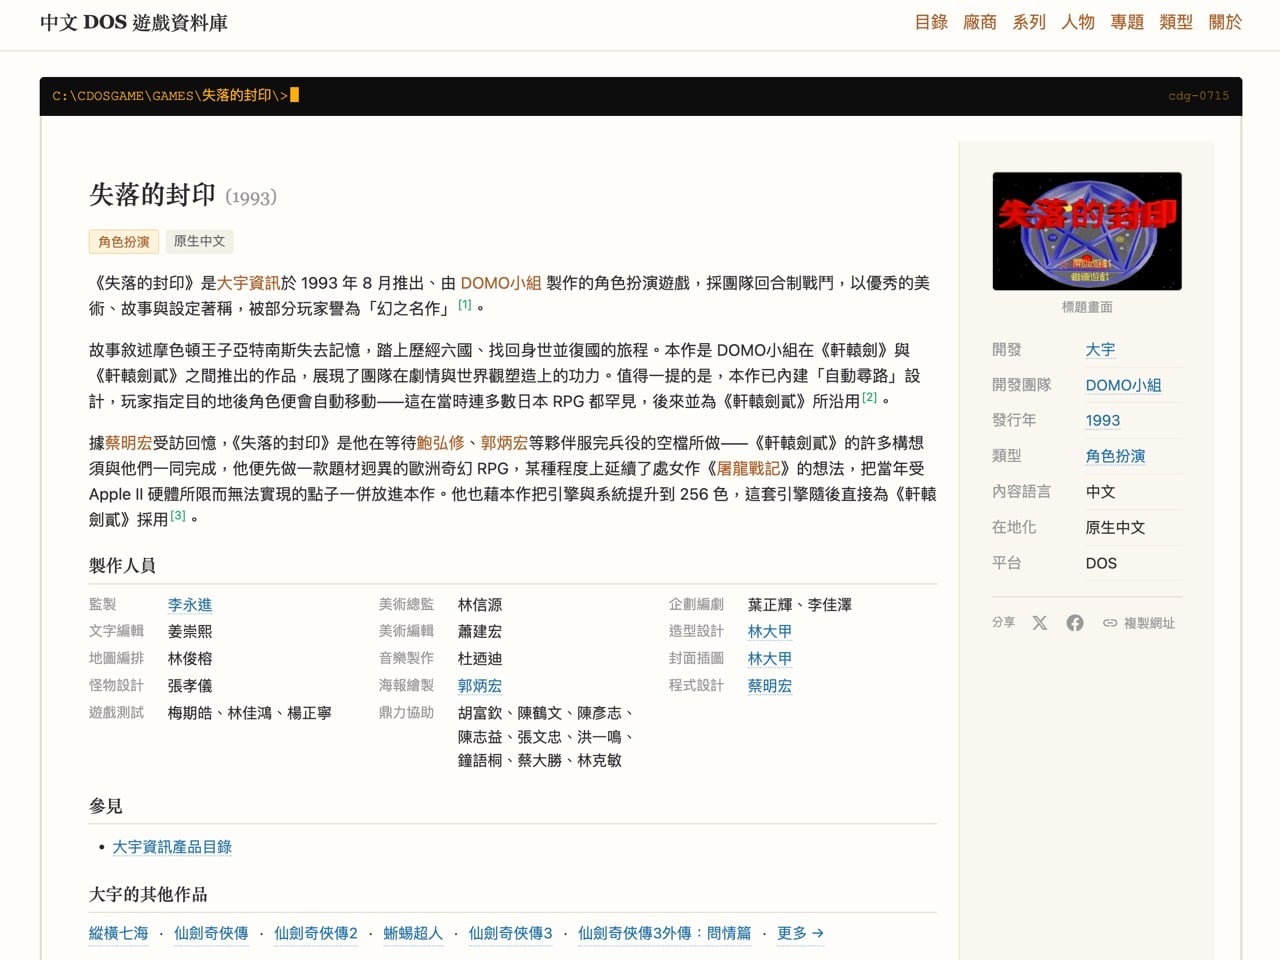Open 封面插圖 credit 林大甲
Image resolution: width=1280 pixels, height=960 pixels.
tap(770, 659)
